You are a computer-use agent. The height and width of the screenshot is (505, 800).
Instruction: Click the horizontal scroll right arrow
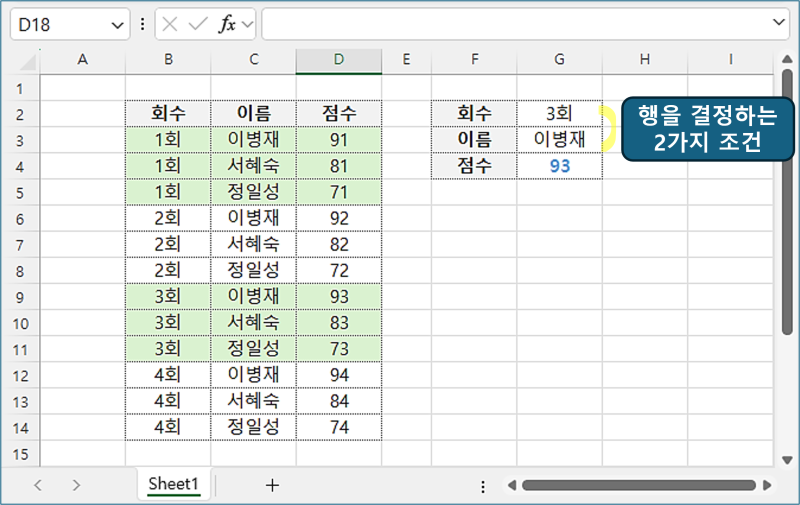767,486
